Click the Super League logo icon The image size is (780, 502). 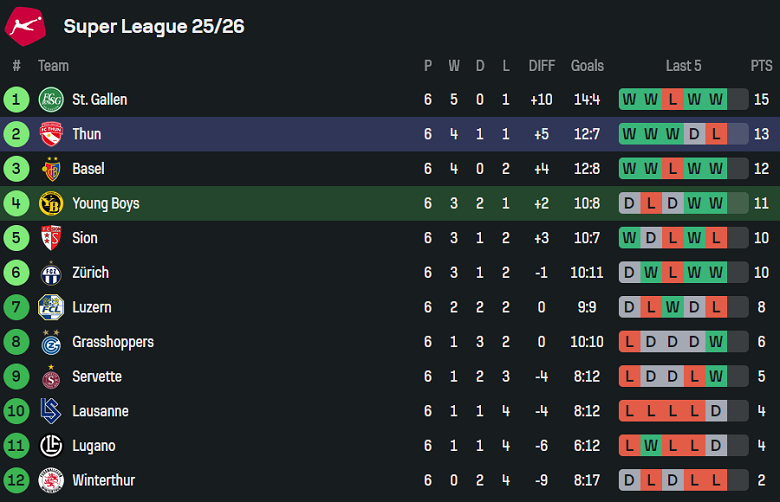point(25,25)
